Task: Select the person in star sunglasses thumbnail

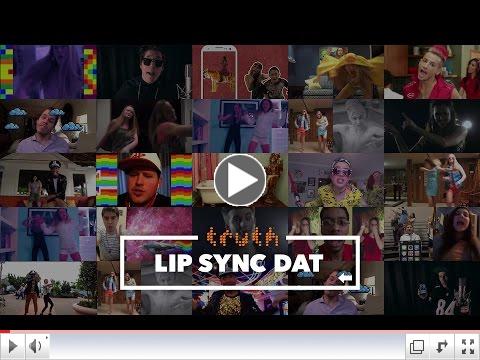Action: click(x=336, y=180)
